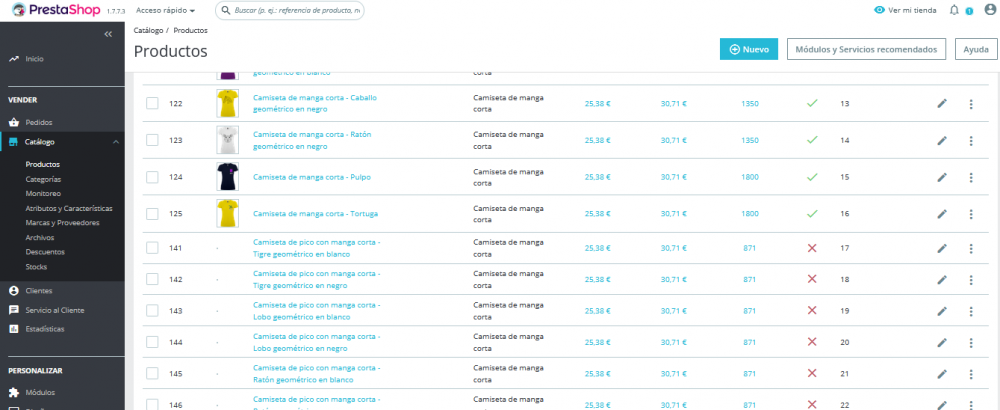
Task: Open more actions menu for product 141
Action: [x=971, y=248]
